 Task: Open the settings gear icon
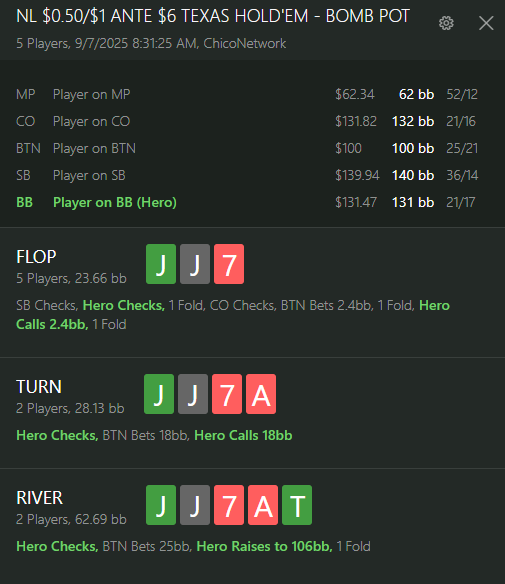446,23
